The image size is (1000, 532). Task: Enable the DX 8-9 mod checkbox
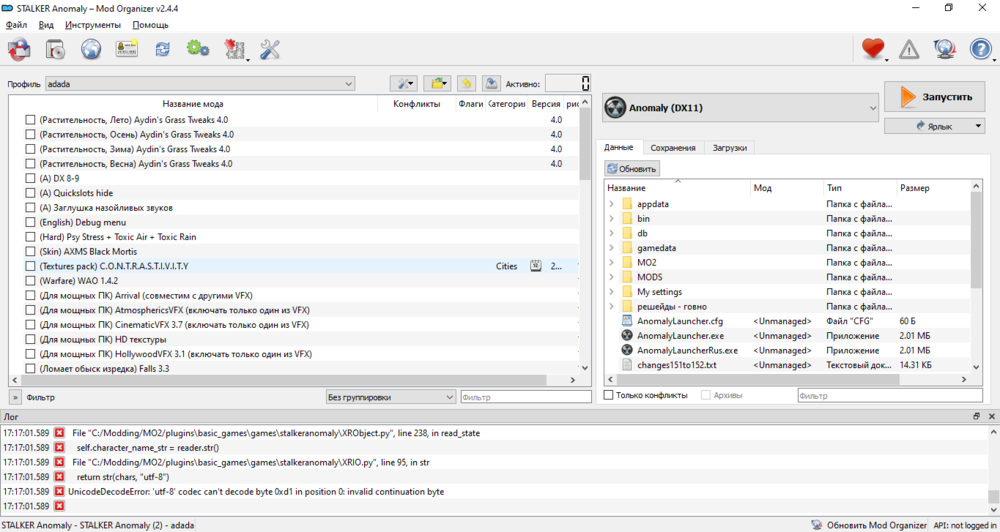tap(30, 178)
